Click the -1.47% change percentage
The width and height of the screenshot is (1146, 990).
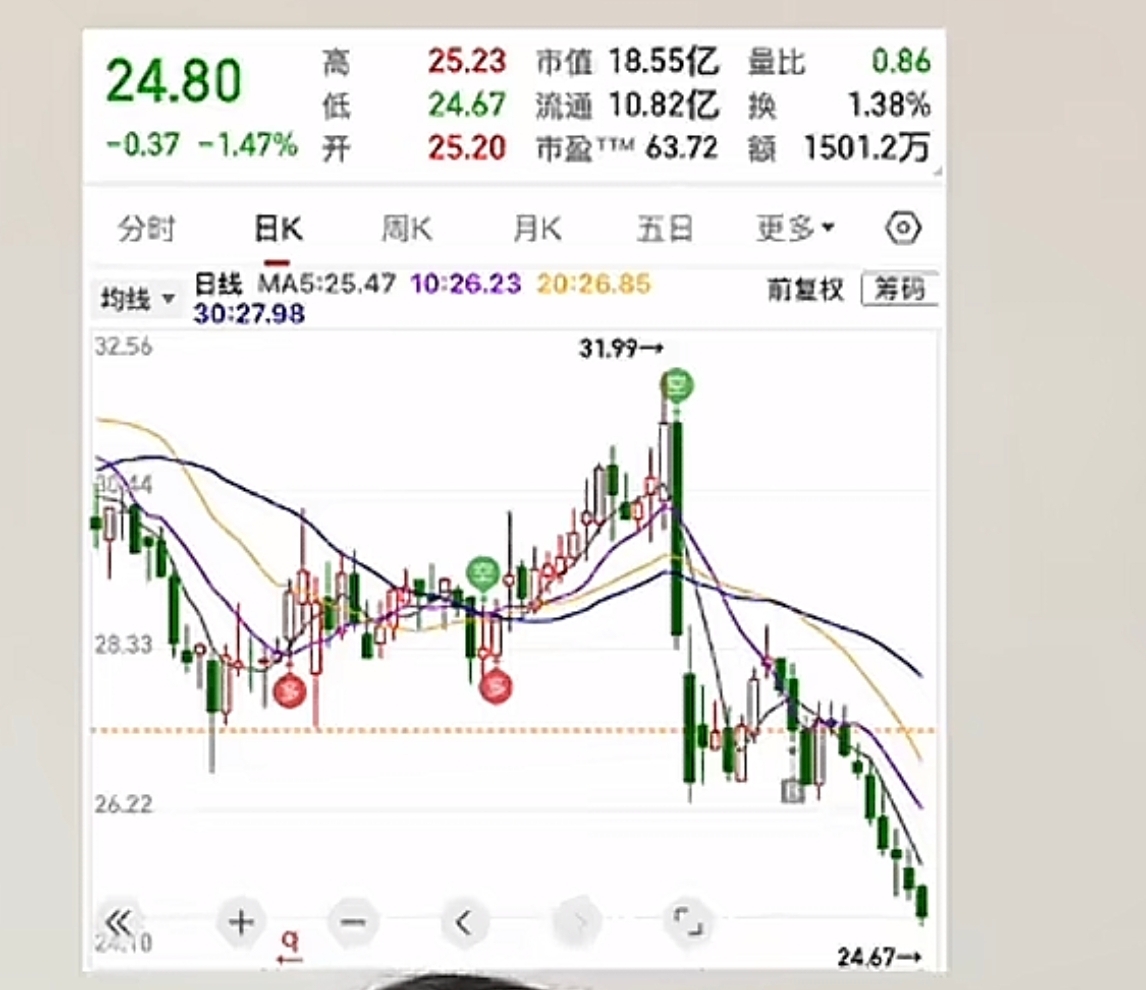tap(248, 145)
